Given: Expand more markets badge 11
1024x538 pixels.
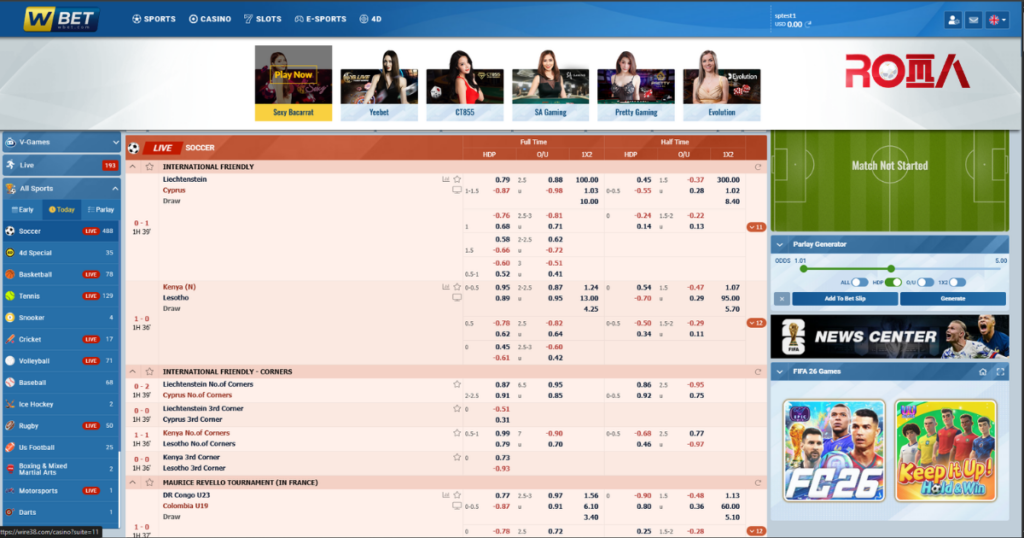Looking at the screenshot, I should (756, 227).
